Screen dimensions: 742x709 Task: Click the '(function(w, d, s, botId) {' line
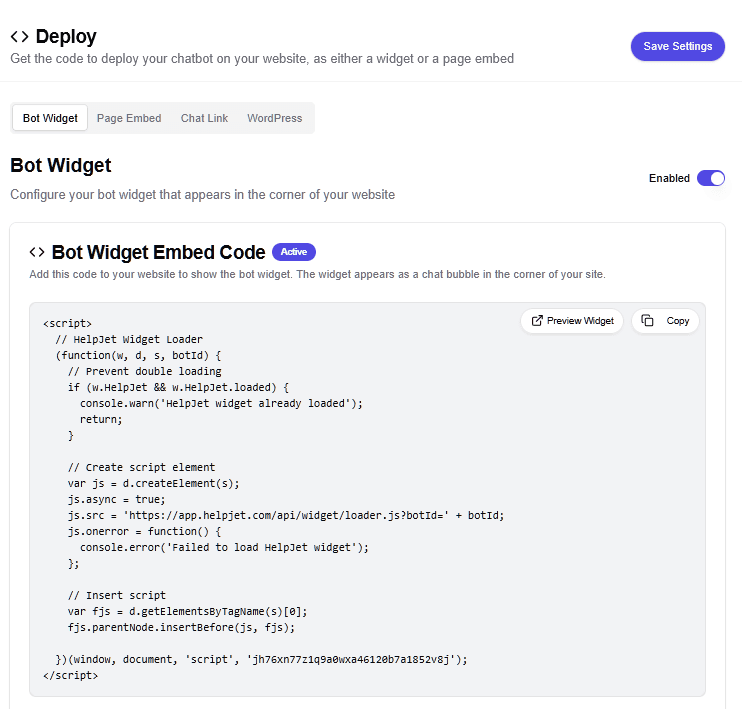[x=138, y=355]
